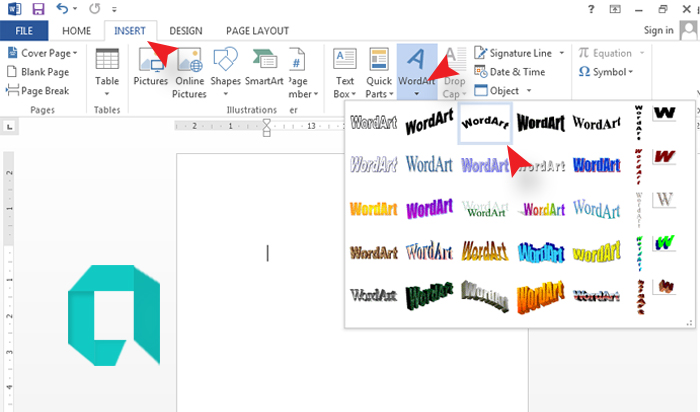Insert a Page Break
Viewport: 700px width, 412px height.
38,91
